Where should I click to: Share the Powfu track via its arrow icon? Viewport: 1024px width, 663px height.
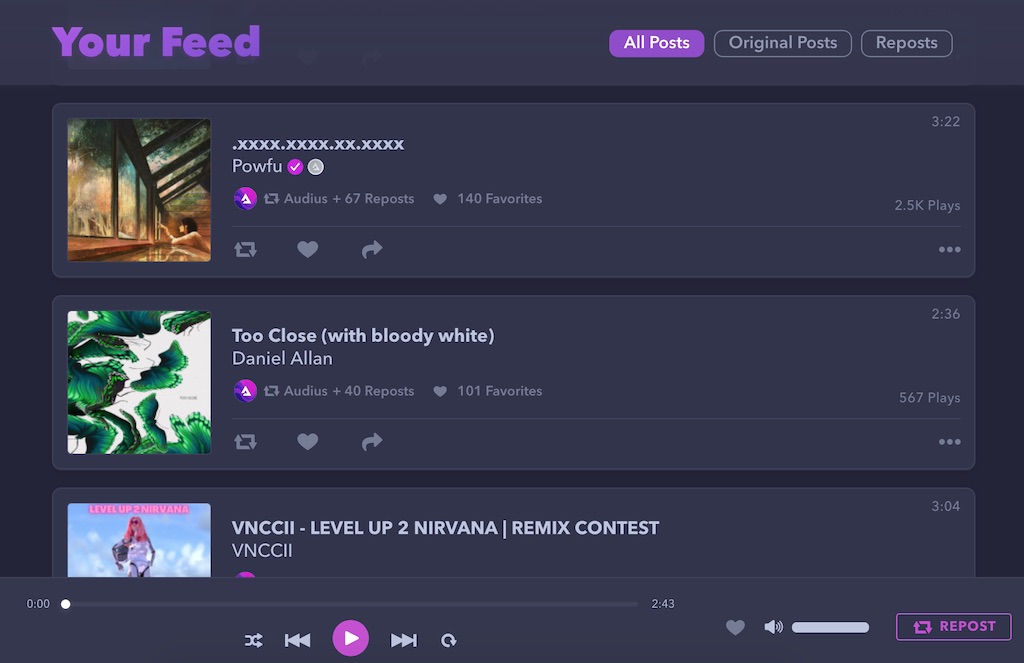tap(372, 249)
